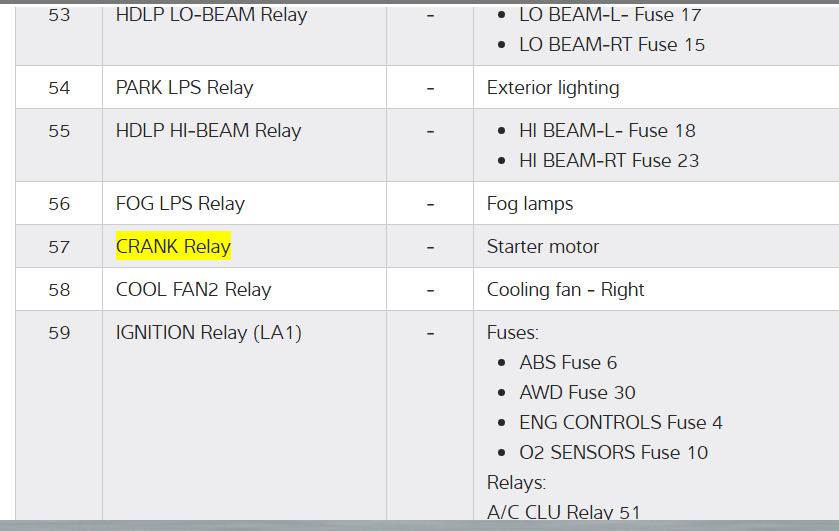Click the ABS Fuse 6 list item
The image size is (839, 531).
[568, 363]
